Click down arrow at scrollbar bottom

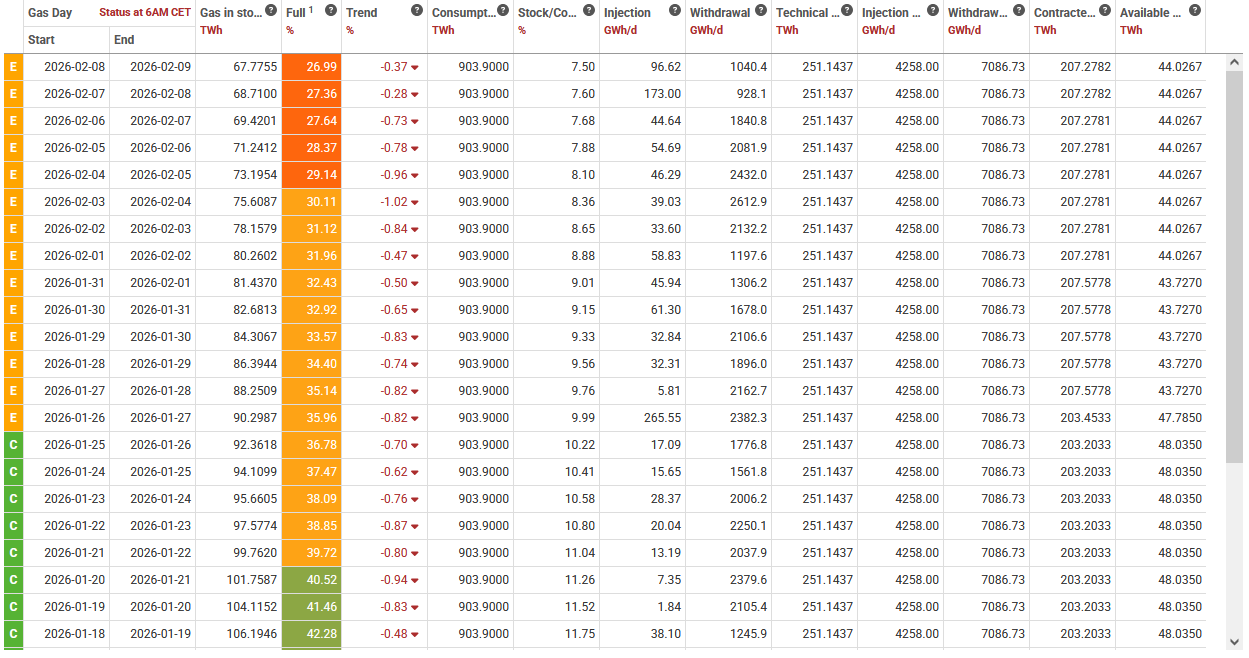coord(1235,641)
